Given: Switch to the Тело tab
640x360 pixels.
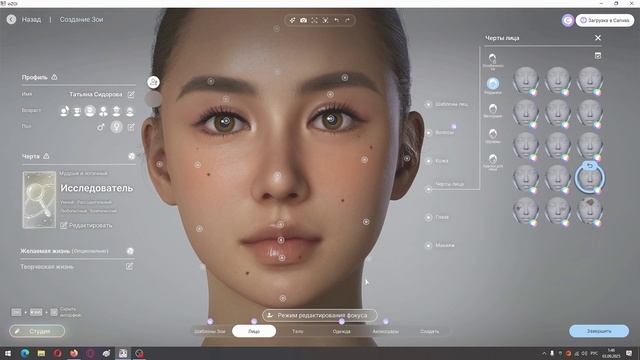Looking at the screenshot, I should click(x=298, y=331).
